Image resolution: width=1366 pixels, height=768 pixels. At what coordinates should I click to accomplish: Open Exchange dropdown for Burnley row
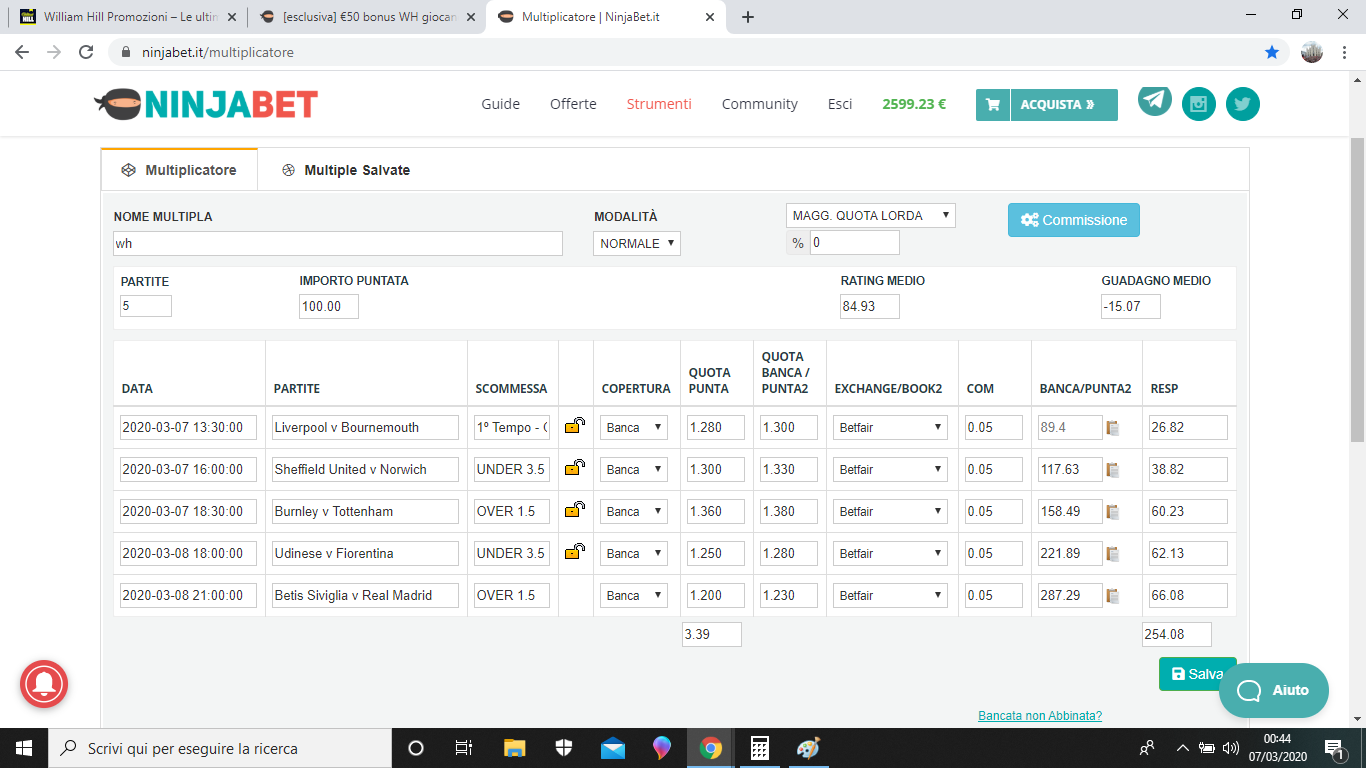pyautogui.click(x=890, y=511)
